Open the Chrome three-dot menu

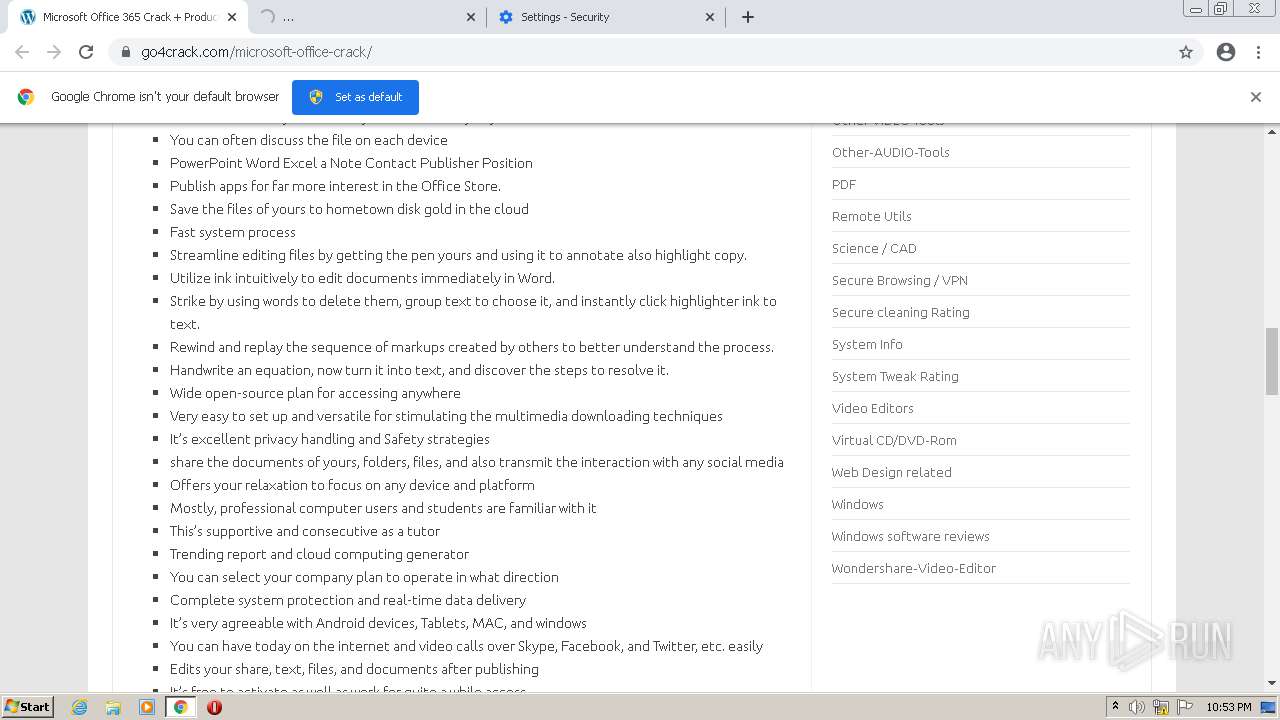[1259, 52]
